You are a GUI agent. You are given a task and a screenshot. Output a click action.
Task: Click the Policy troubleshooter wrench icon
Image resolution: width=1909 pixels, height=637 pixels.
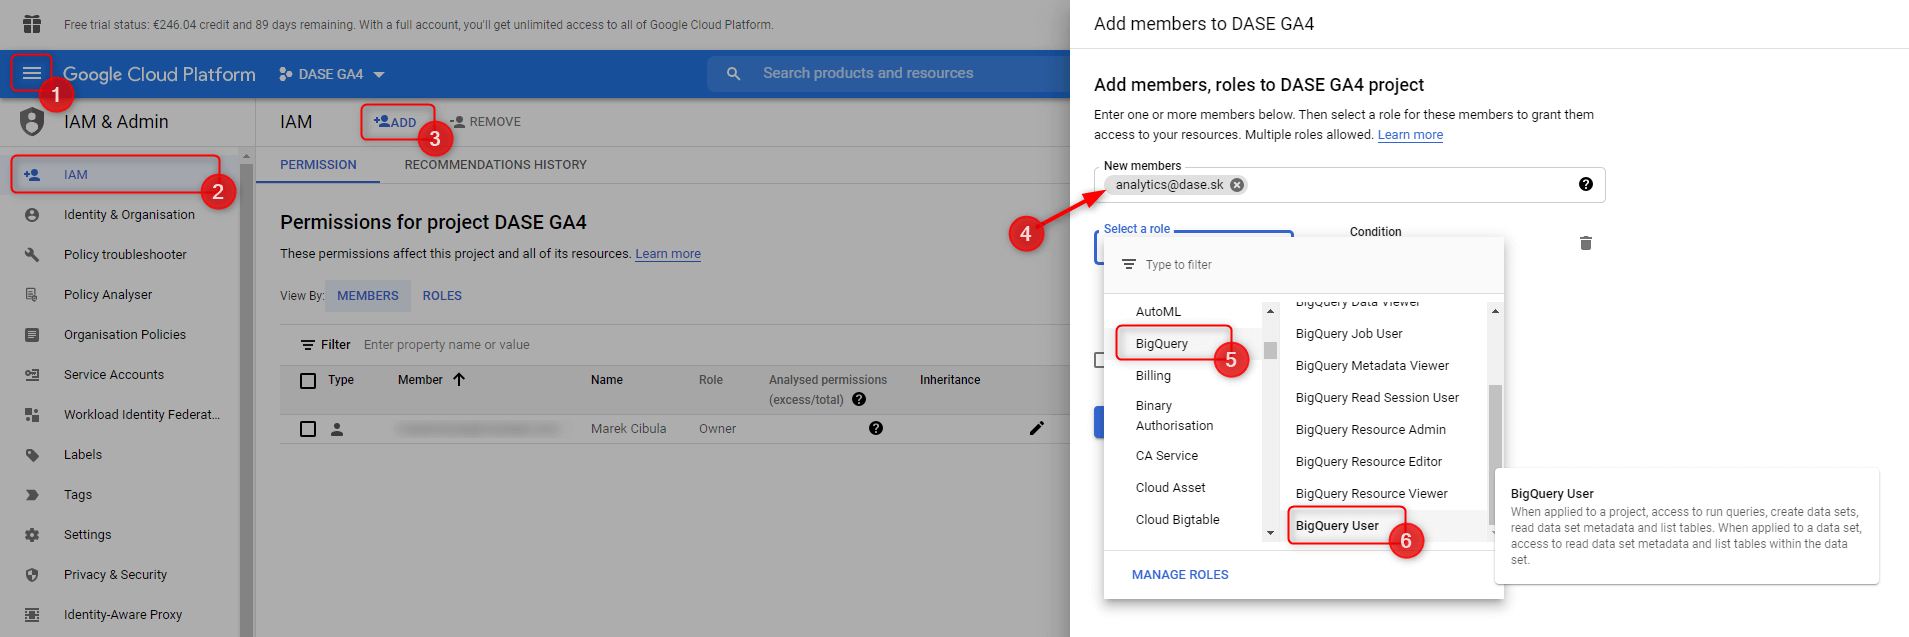point(32,255)
